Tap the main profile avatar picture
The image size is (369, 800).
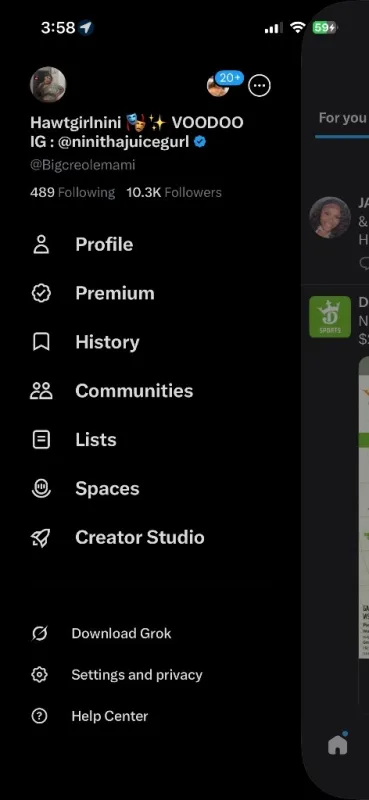[48, 85]
